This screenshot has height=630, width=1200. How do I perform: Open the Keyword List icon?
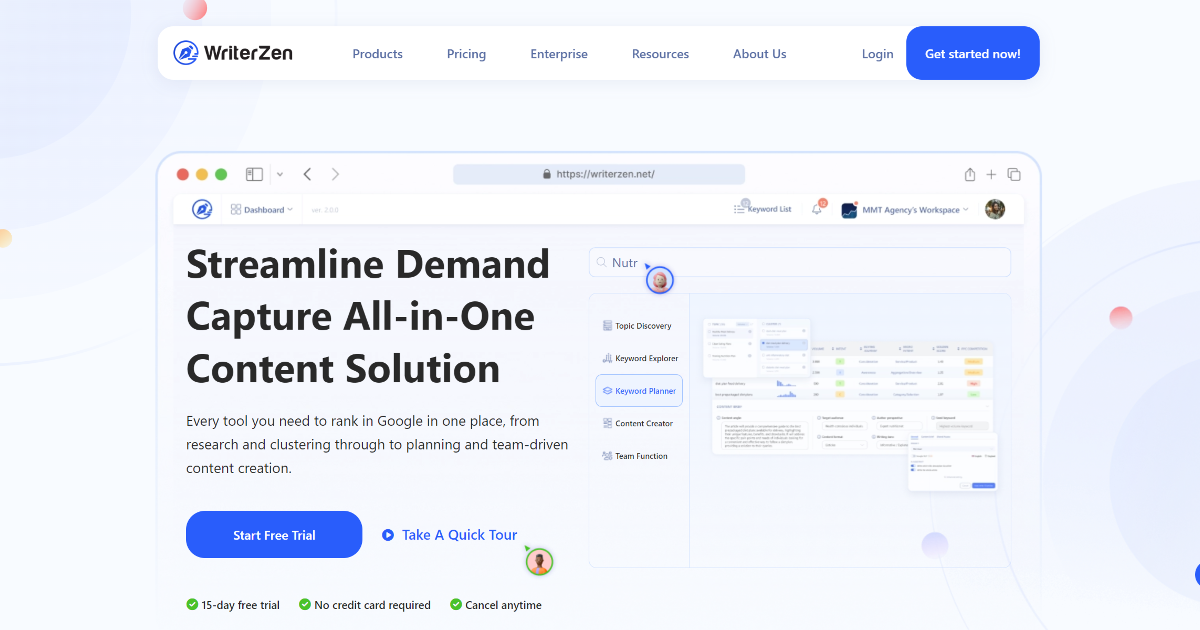point(740,209)
